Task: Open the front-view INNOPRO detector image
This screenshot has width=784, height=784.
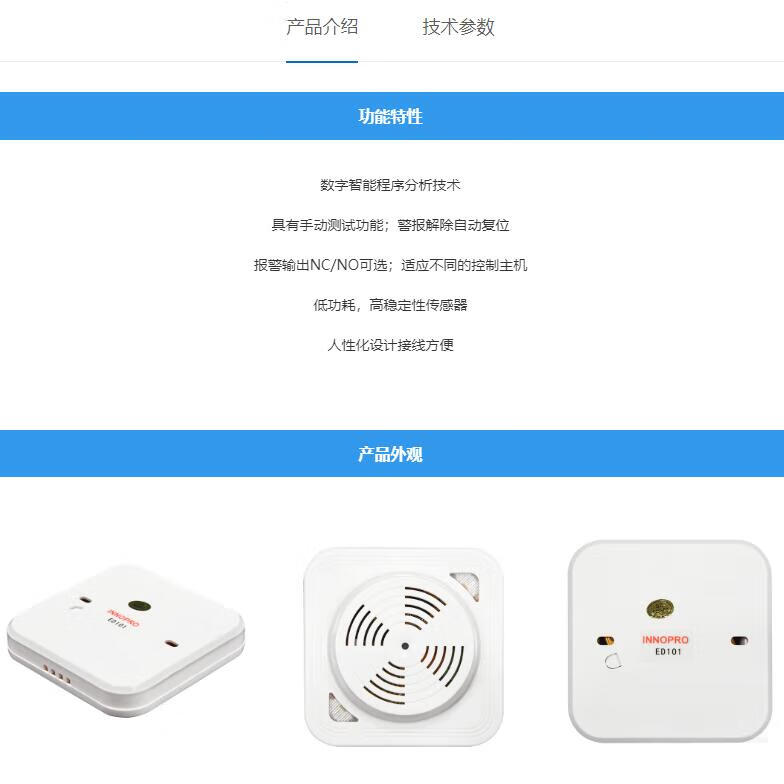Action: [x=670, y=641]
